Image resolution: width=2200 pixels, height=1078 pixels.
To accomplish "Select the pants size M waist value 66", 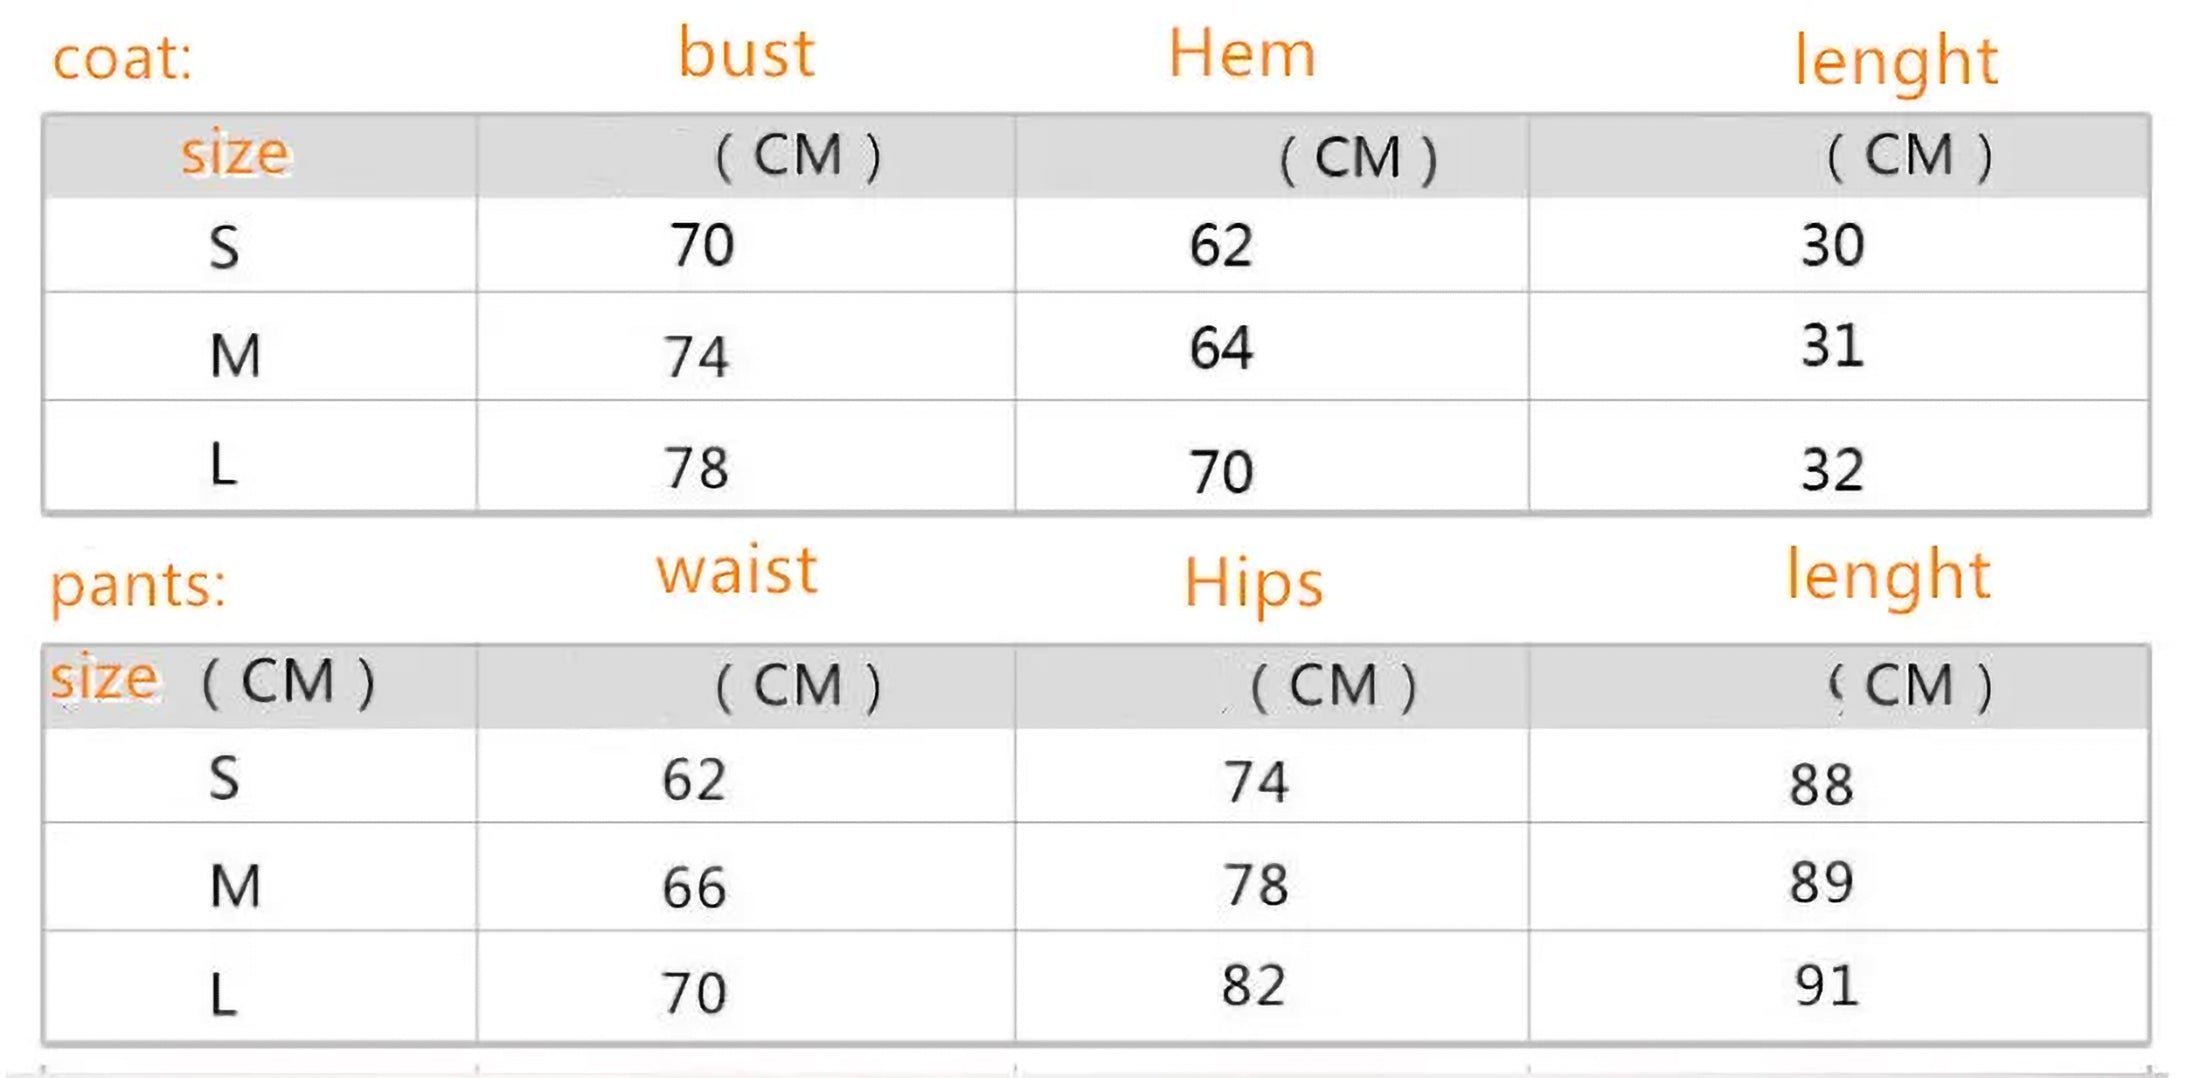I will click(x=693, y=888).
